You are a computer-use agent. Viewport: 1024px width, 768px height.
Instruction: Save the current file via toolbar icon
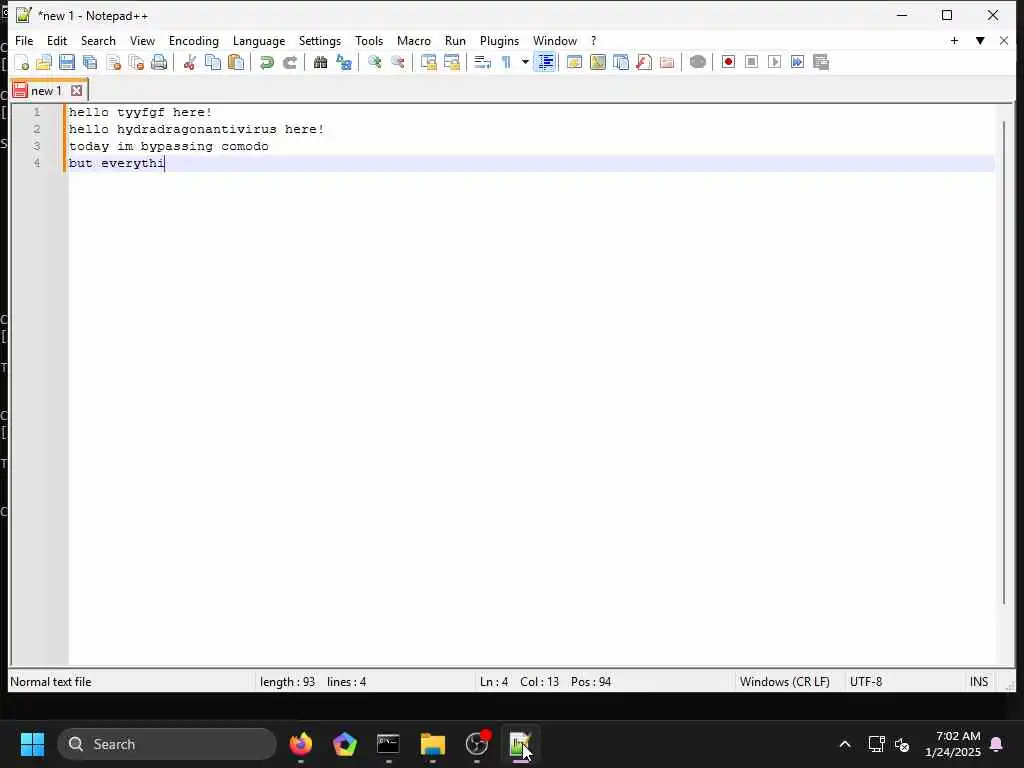(67, 63)
